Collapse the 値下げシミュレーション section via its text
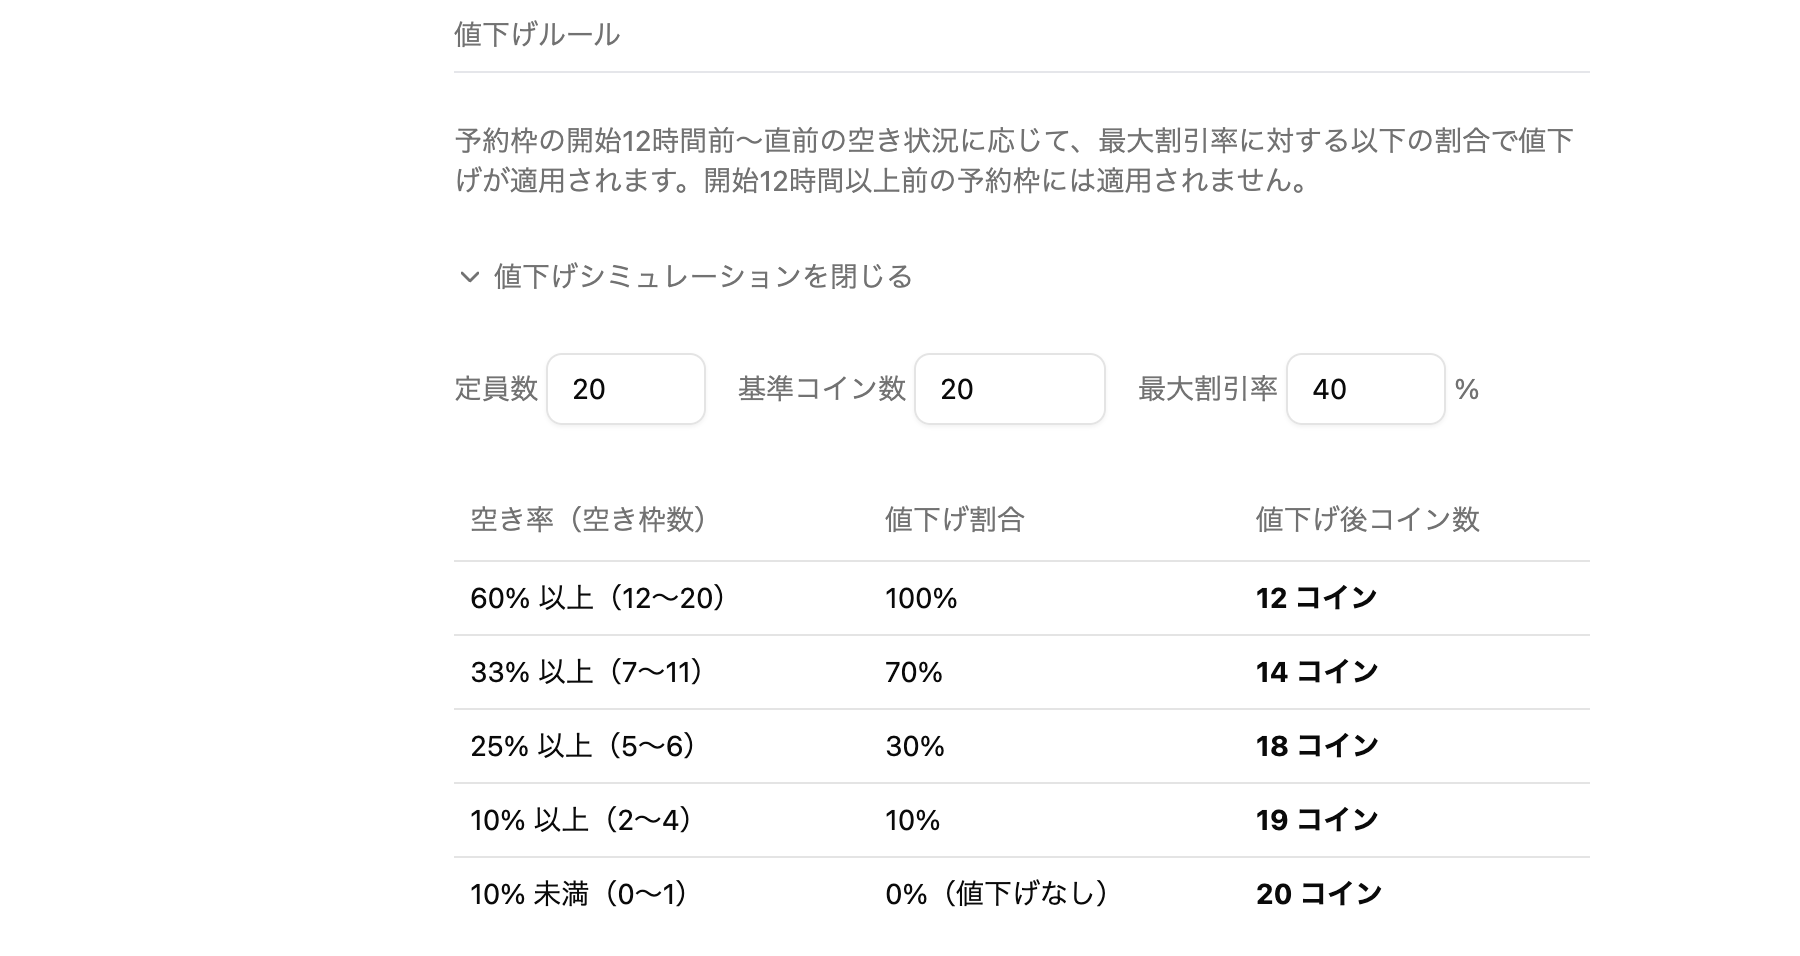The width and height of the screenshot is (1800, 956). pyautogui.click(x=702, y=276)
